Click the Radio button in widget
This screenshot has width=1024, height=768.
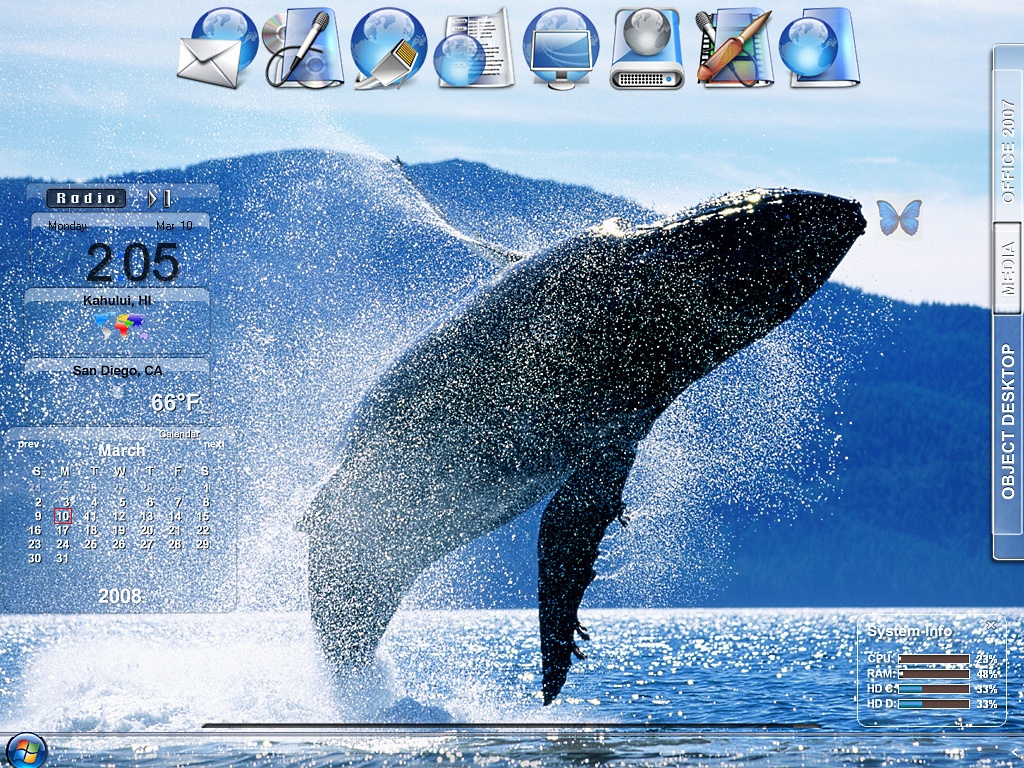(86, 198)
